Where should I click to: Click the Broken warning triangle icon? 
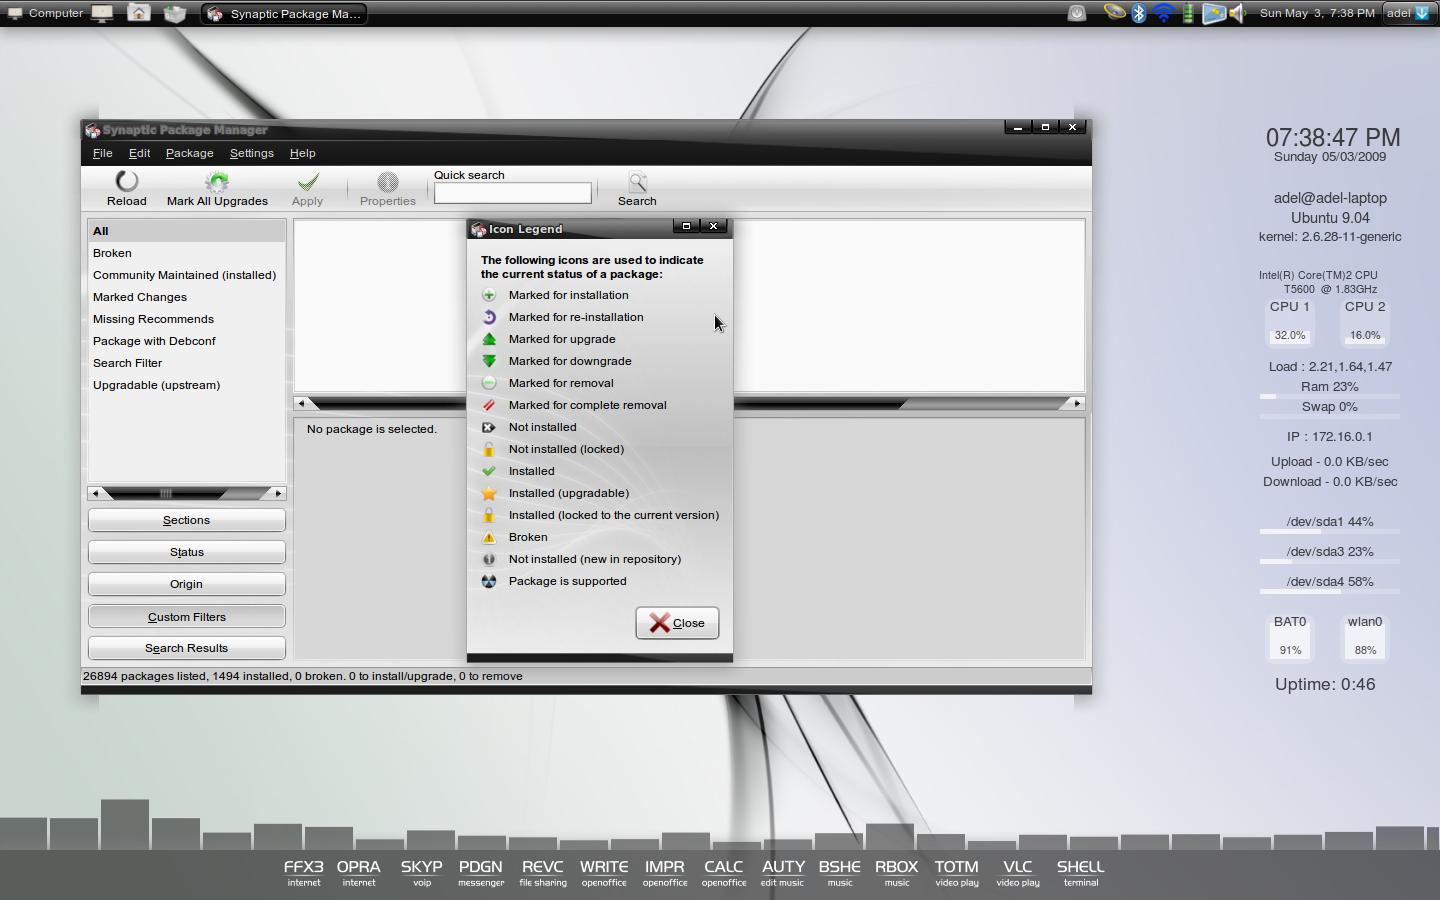click(489, 537)
